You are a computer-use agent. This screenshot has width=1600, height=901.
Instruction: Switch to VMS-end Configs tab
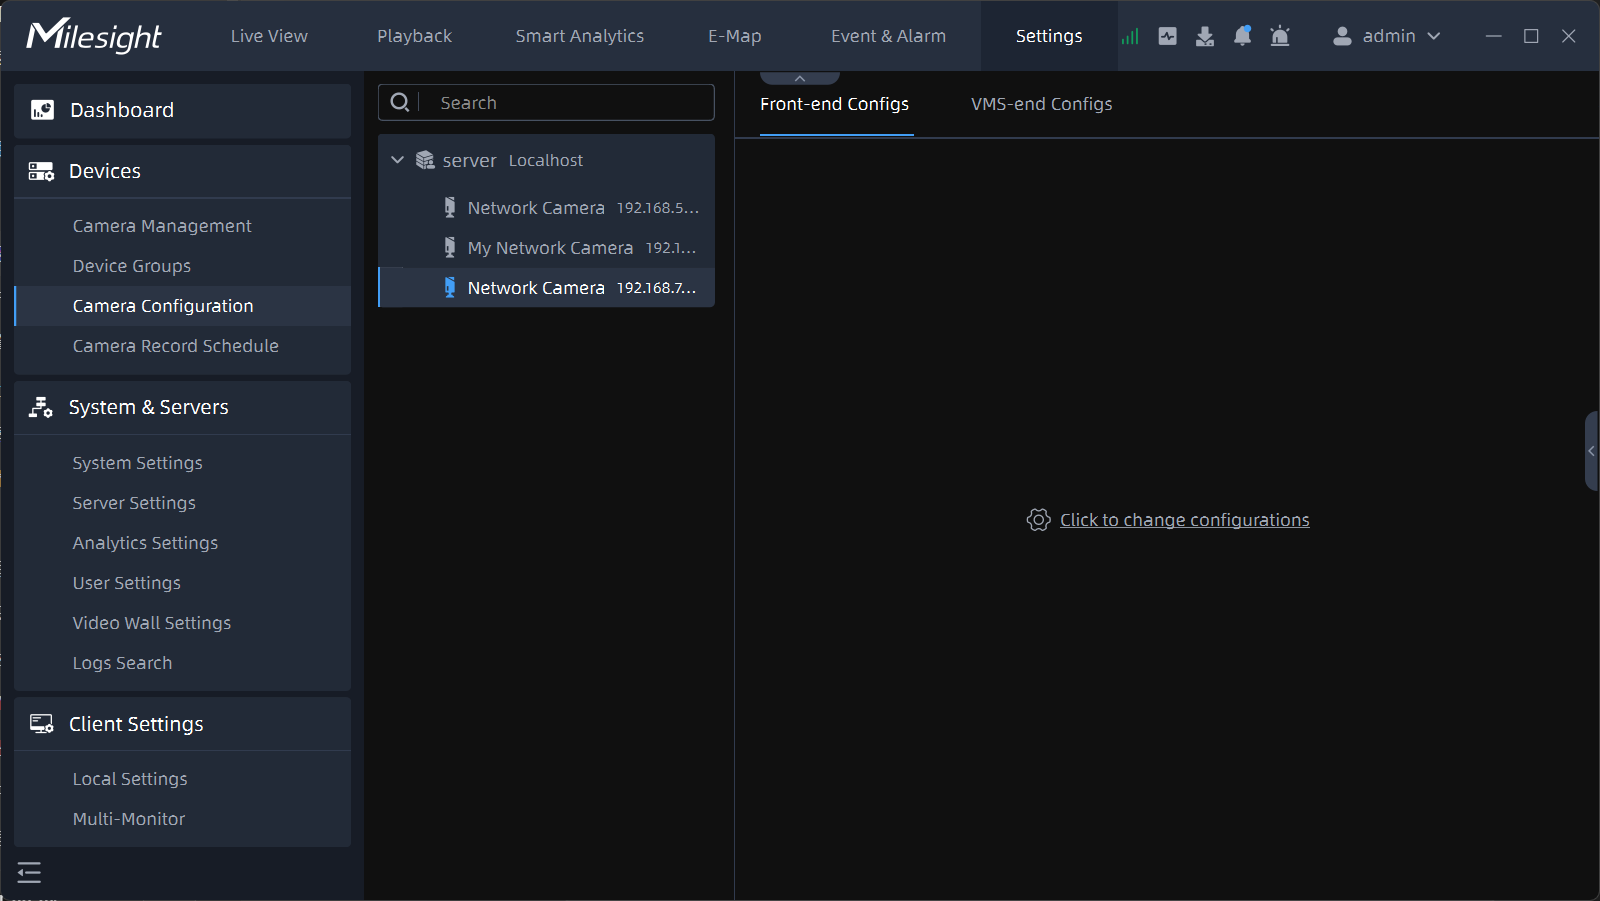[x=1041, y=104]
